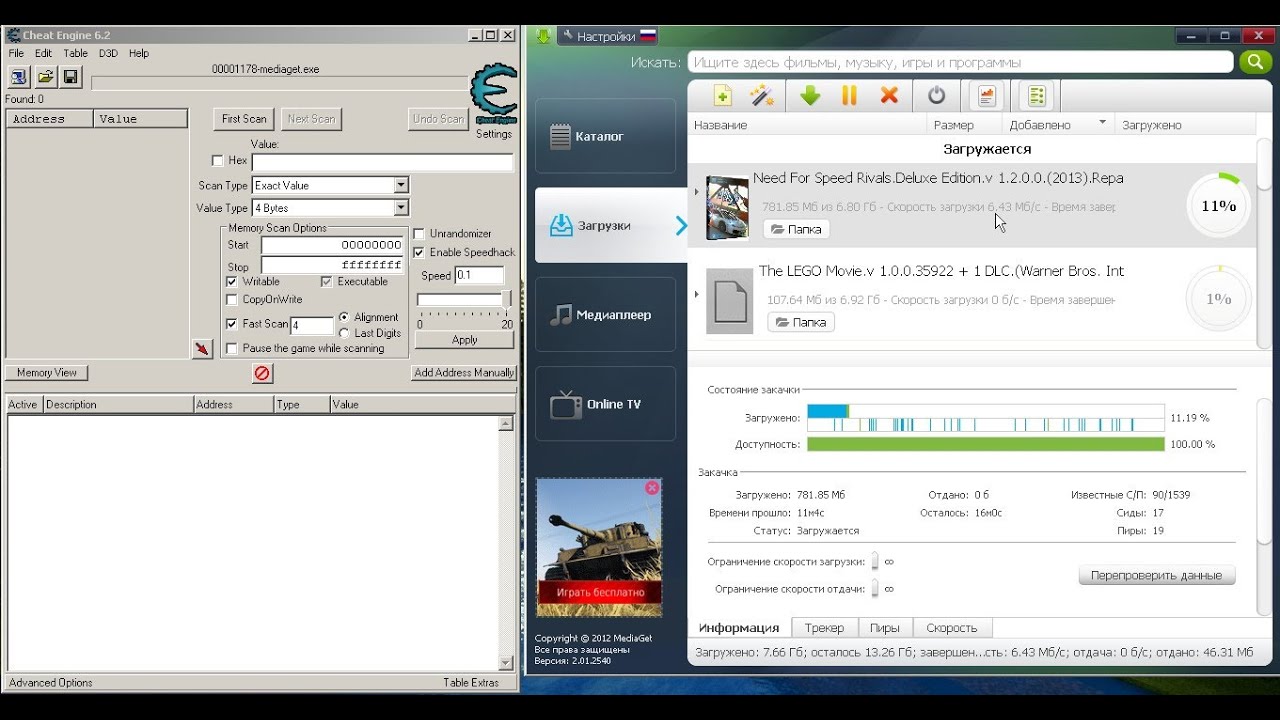Image resolution: width=1280 pixels, height=720 pixels.
Task: Click First Scan button
Action: [x=244, y=119]
